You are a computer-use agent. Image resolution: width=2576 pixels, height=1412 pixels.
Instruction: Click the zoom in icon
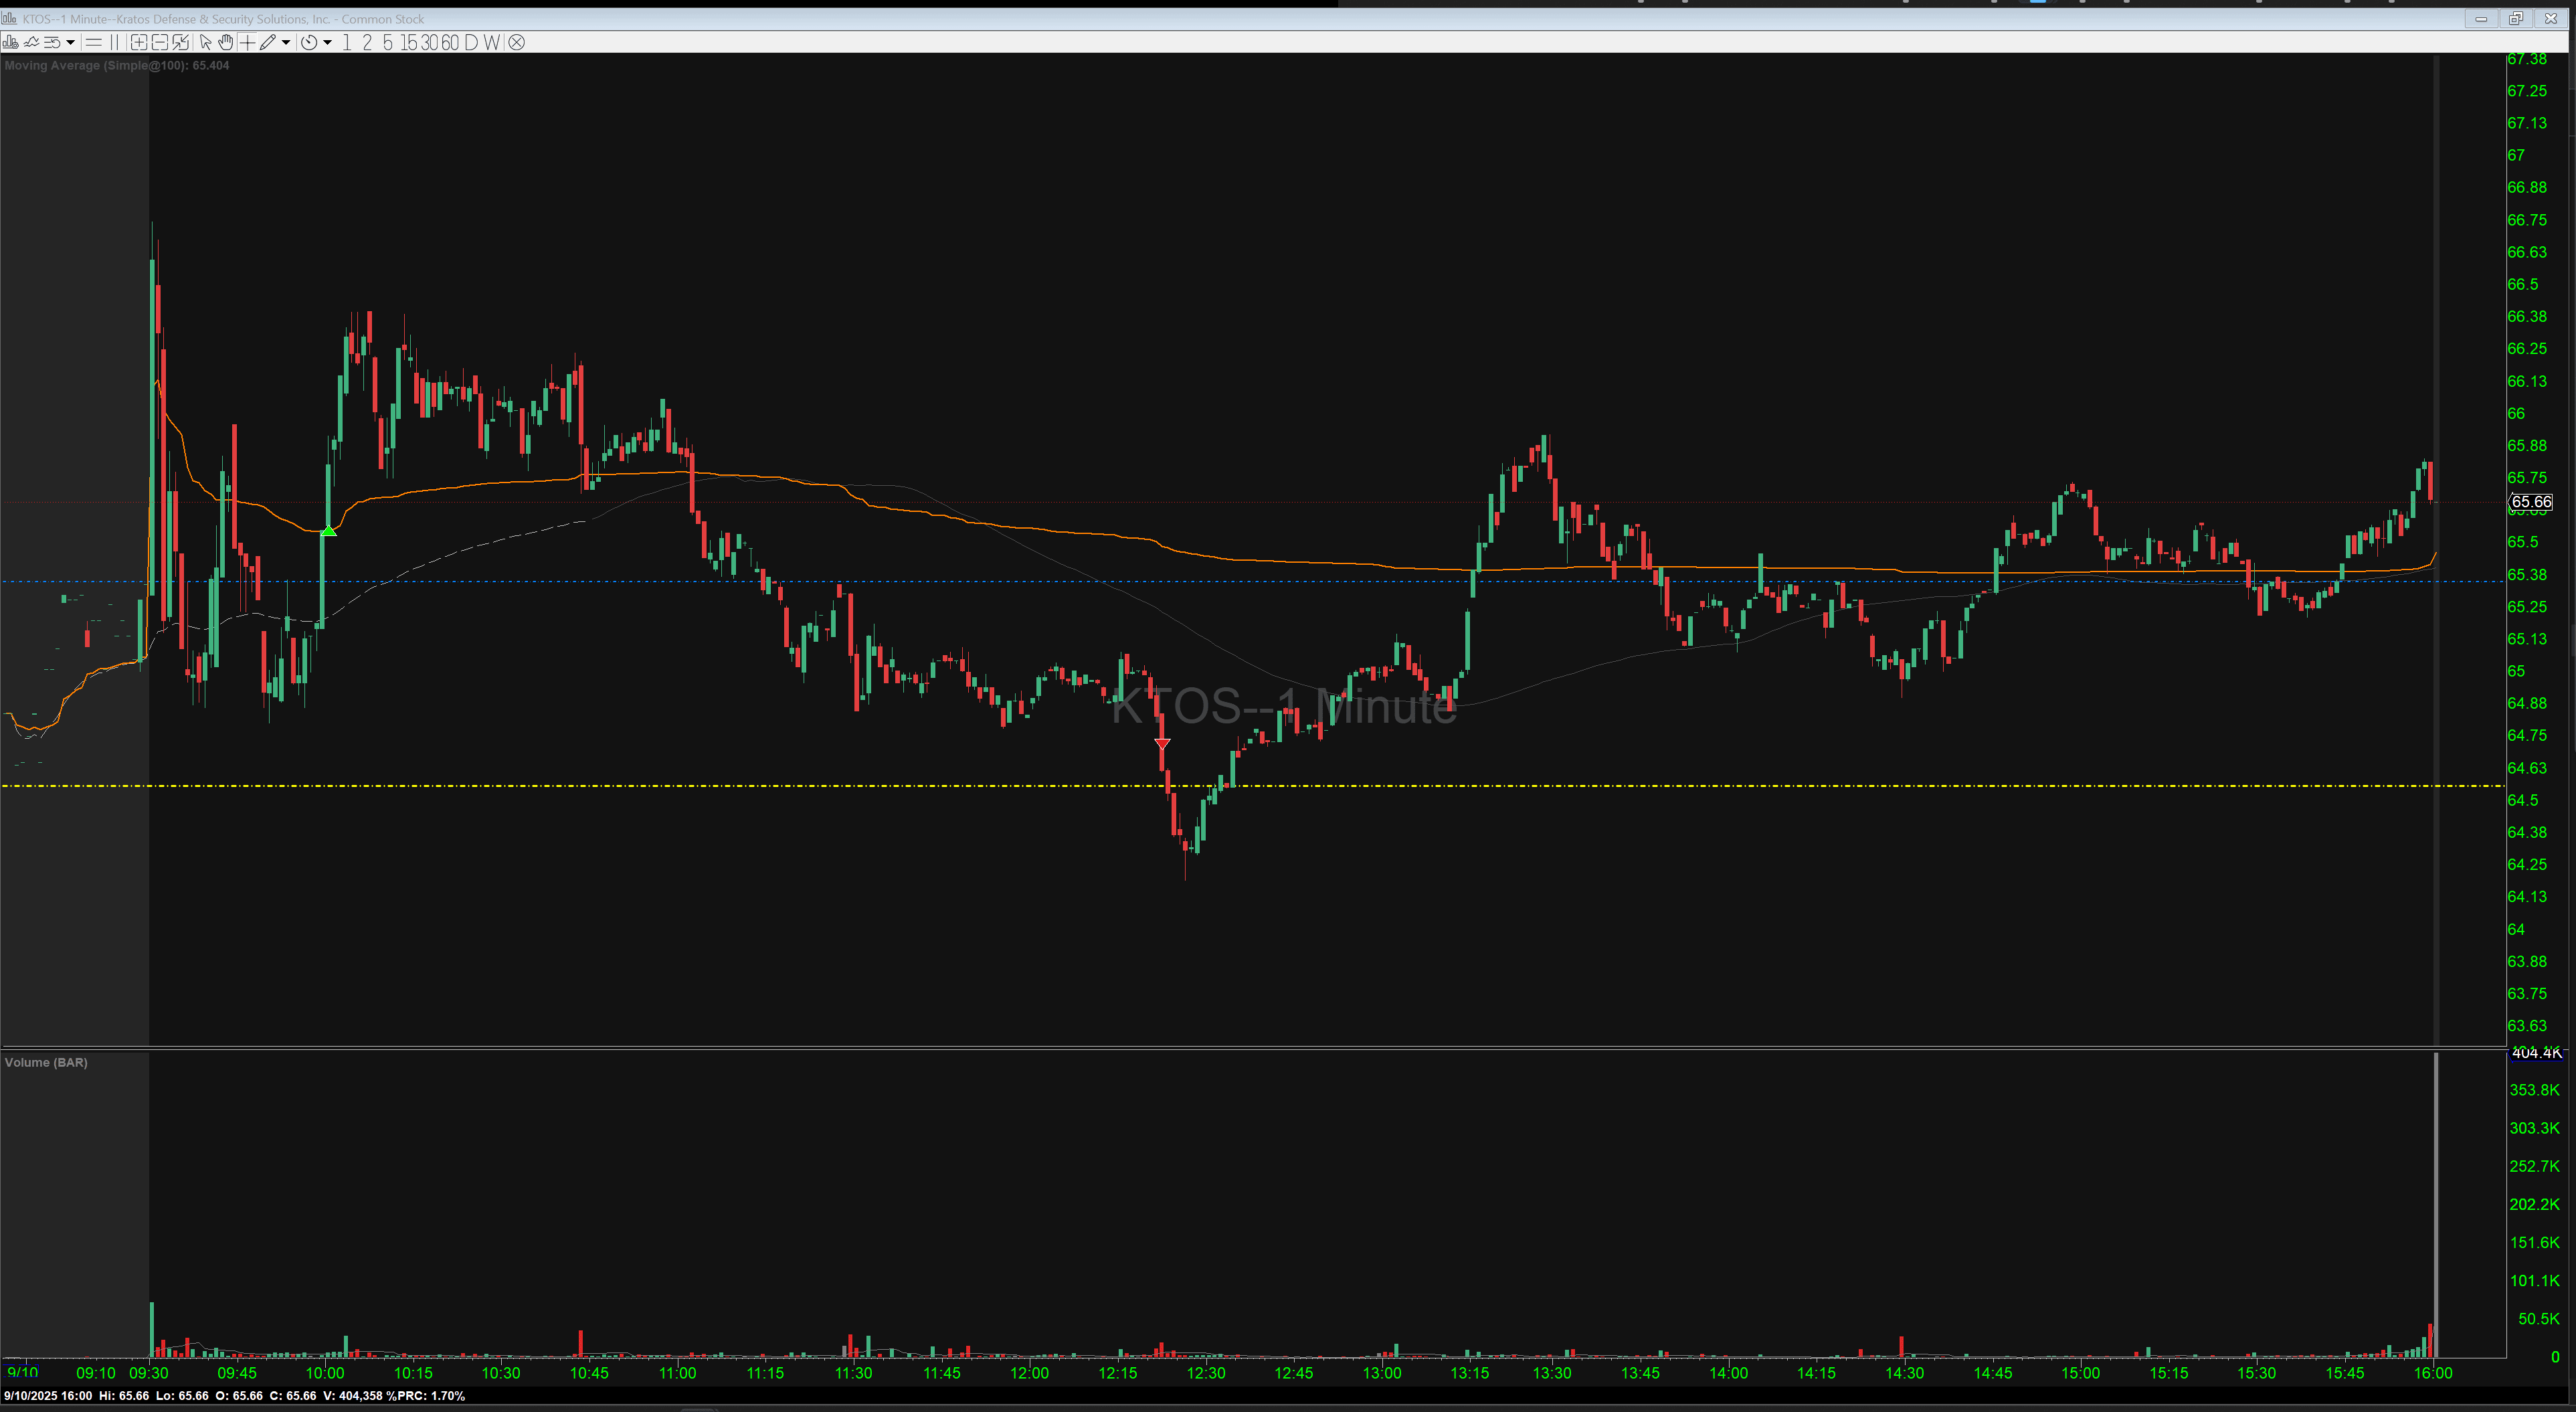coord(138,42)
